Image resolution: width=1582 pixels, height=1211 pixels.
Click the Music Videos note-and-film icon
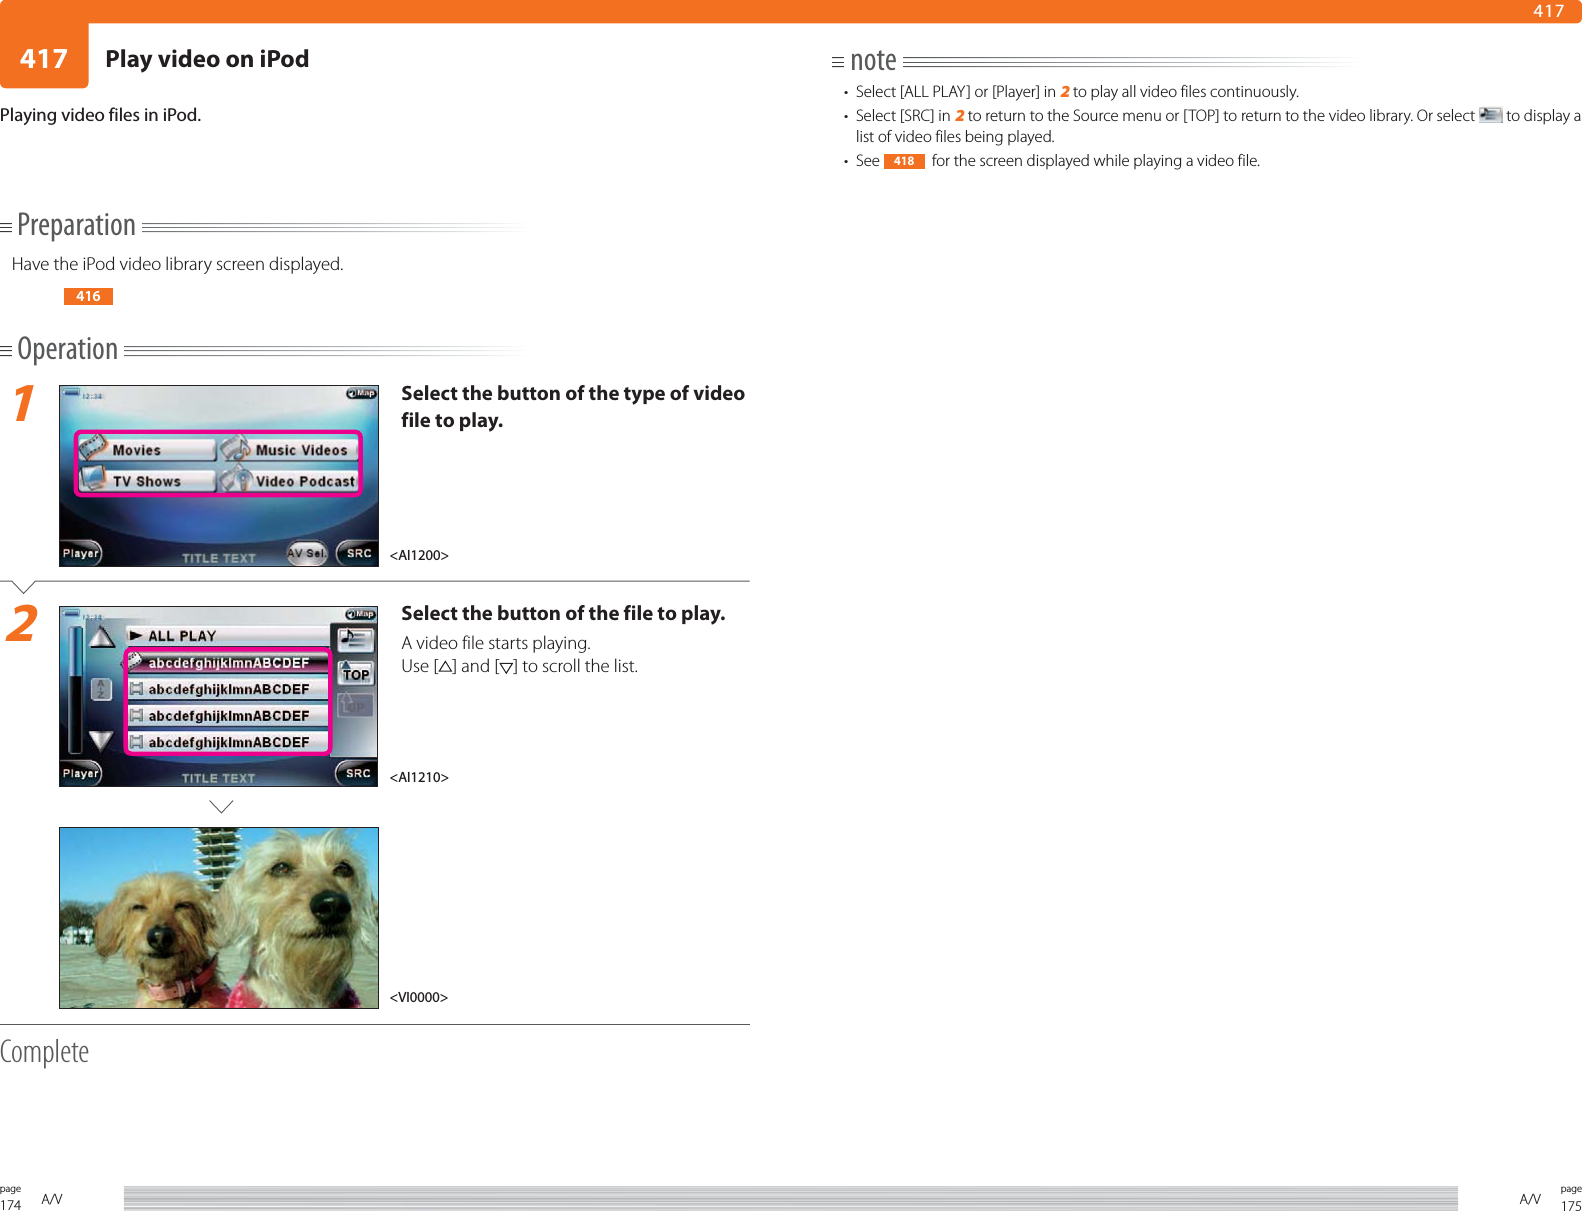point(235,447)
